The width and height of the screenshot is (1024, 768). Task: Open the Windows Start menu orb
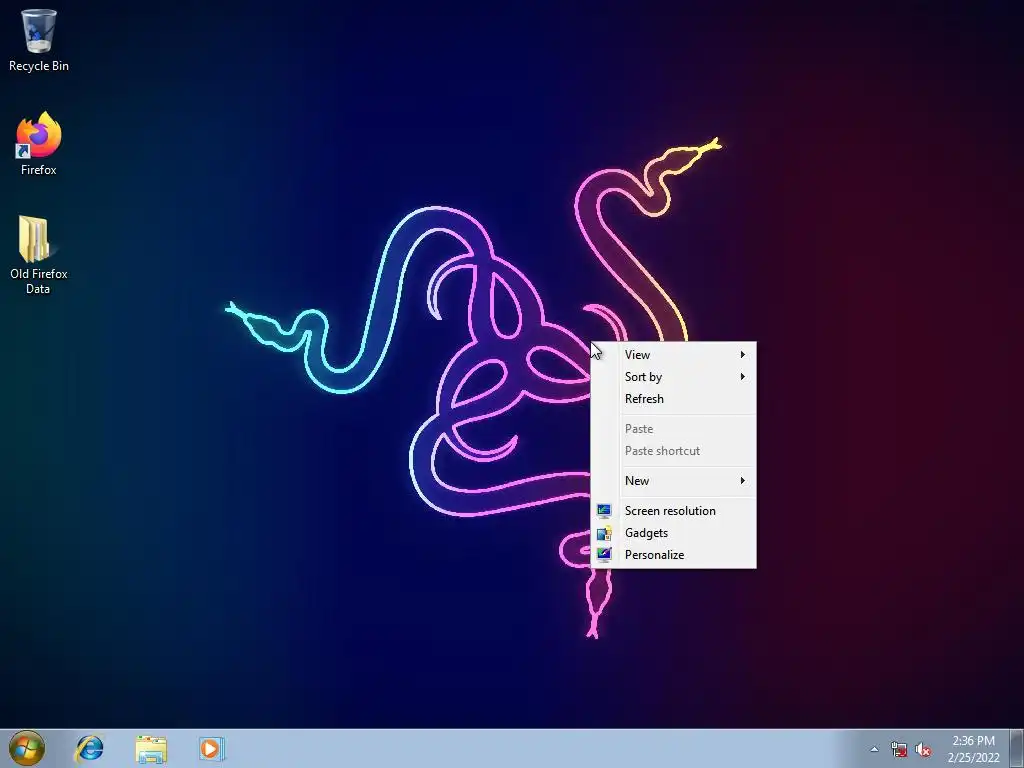[27, 748]
